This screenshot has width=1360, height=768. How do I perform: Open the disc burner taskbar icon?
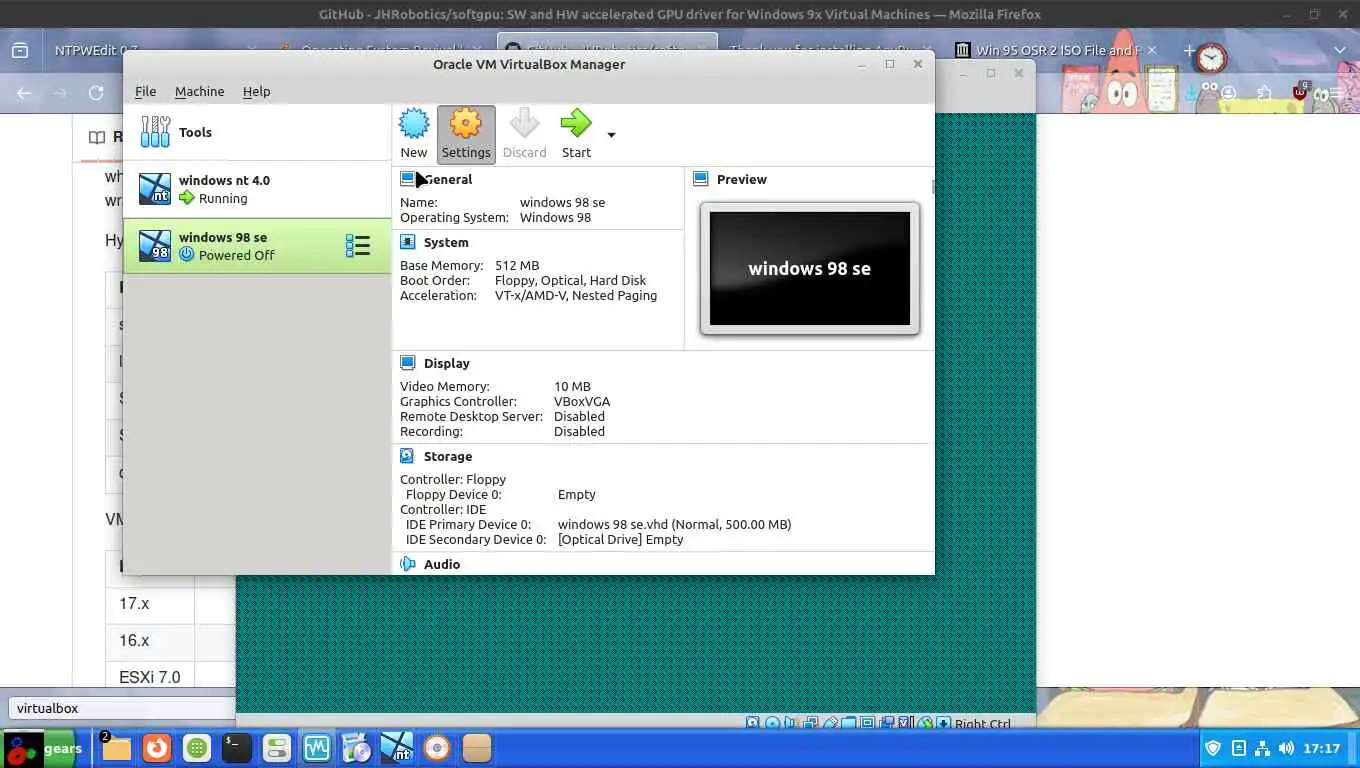tap(437, 748)
